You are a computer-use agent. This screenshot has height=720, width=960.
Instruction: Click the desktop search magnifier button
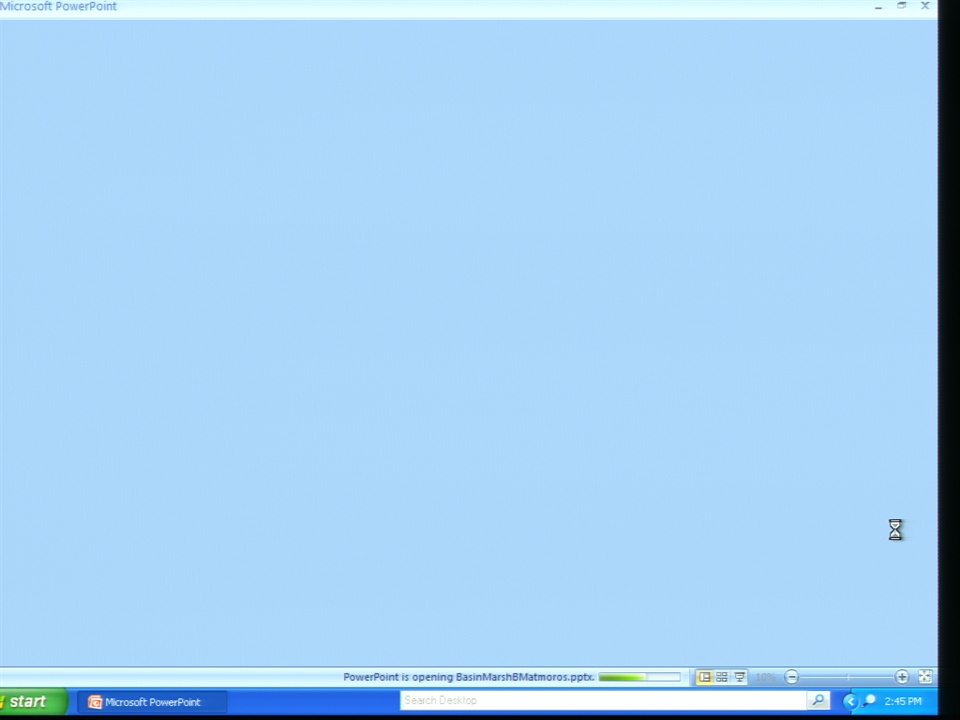(x=818, y=700)
